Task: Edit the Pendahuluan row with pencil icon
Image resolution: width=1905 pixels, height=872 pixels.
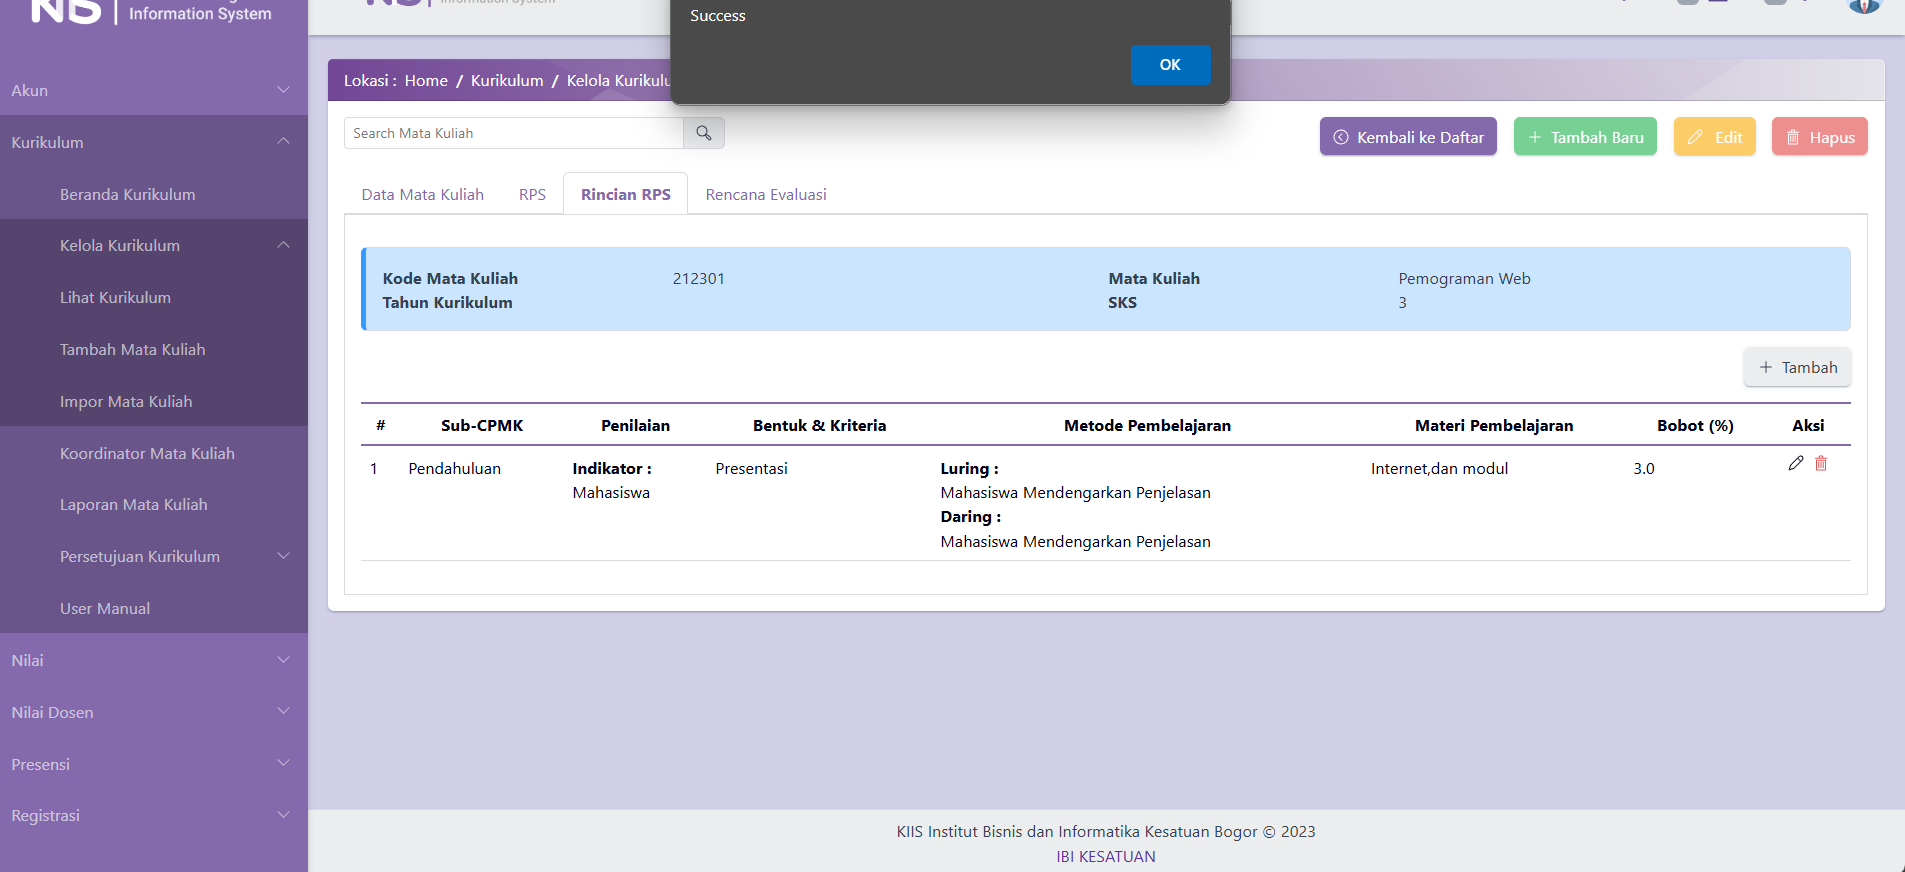Action: (x=1796, y=463)
